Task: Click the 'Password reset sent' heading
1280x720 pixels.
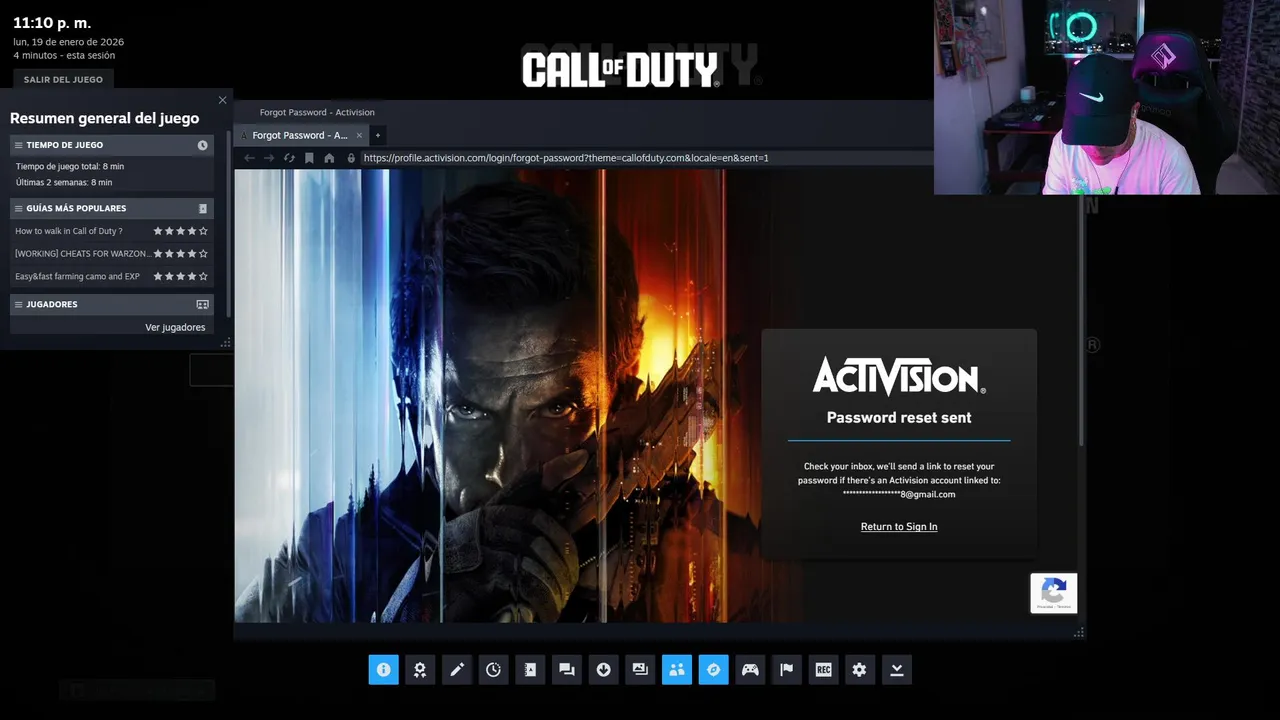Action: click(899, 418)
